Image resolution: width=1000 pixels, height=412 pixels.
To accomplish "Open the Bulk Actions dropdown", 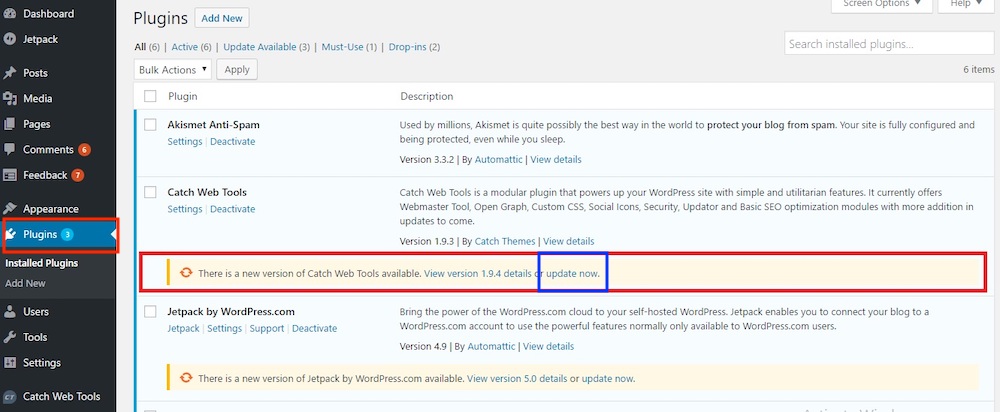I will pyautogui.click(x=173, y=70).
